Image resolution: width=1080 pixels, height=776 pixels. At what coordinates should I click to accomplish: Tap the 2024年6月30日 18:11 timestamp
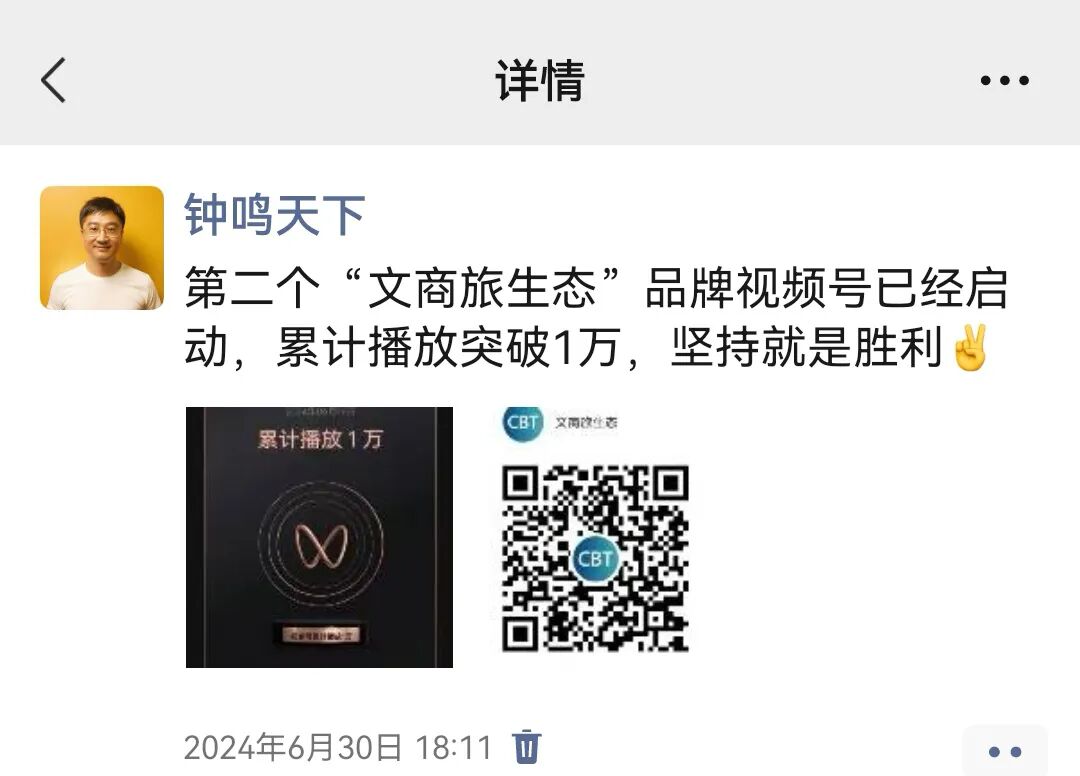pos(338,748)
